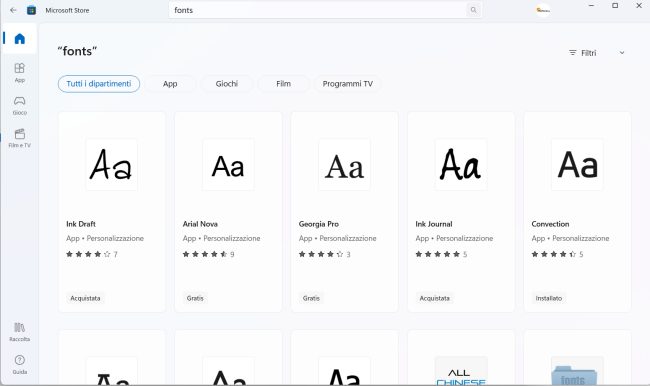Open the App section in sidebar
This screenshot has height=386, width=650.
[x=19, y=73]
